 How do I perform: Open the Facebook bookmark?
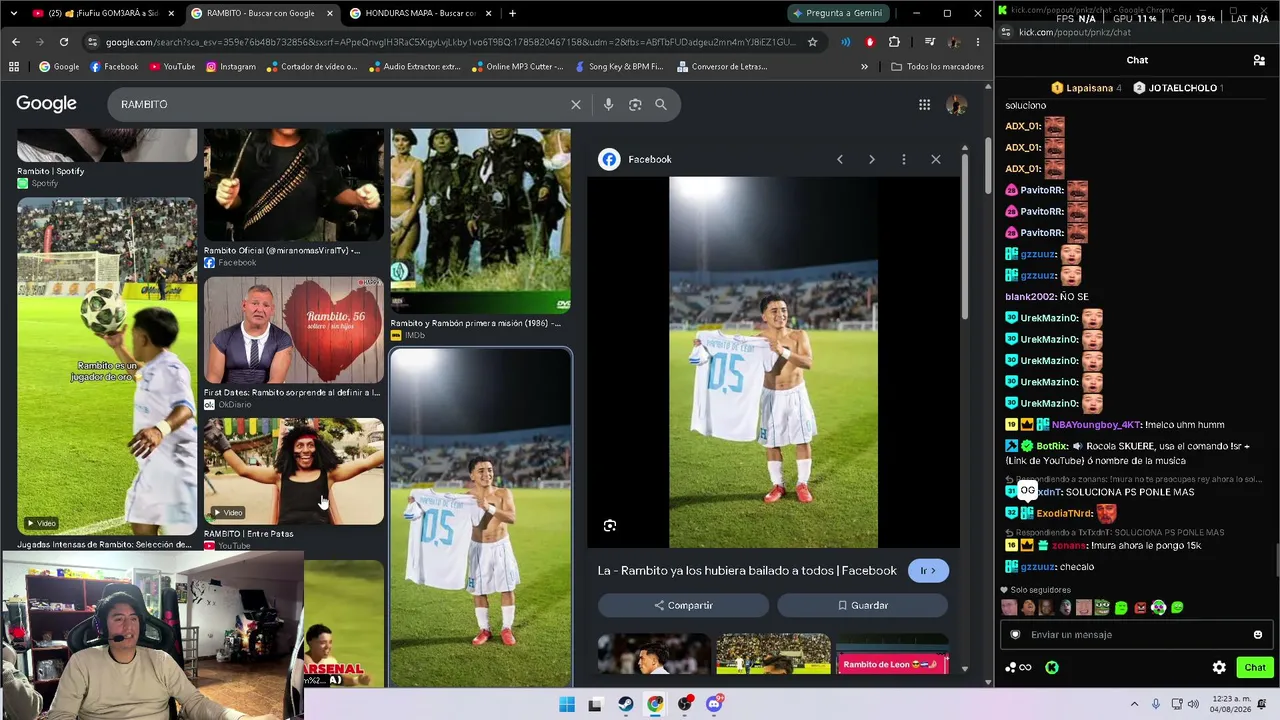coord(114,67)
